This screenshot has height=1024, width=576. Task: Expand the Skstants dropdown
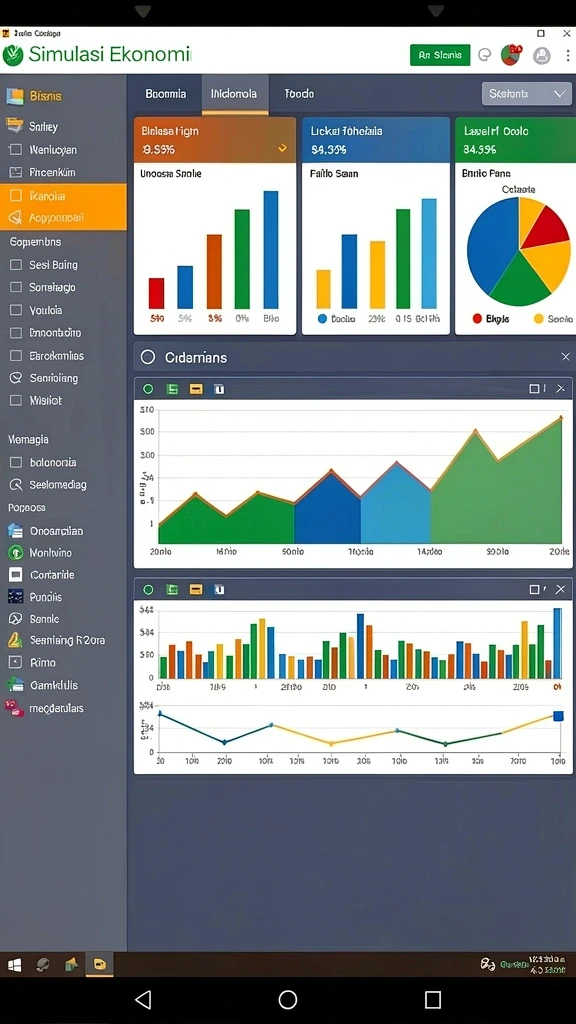[526, 93]
